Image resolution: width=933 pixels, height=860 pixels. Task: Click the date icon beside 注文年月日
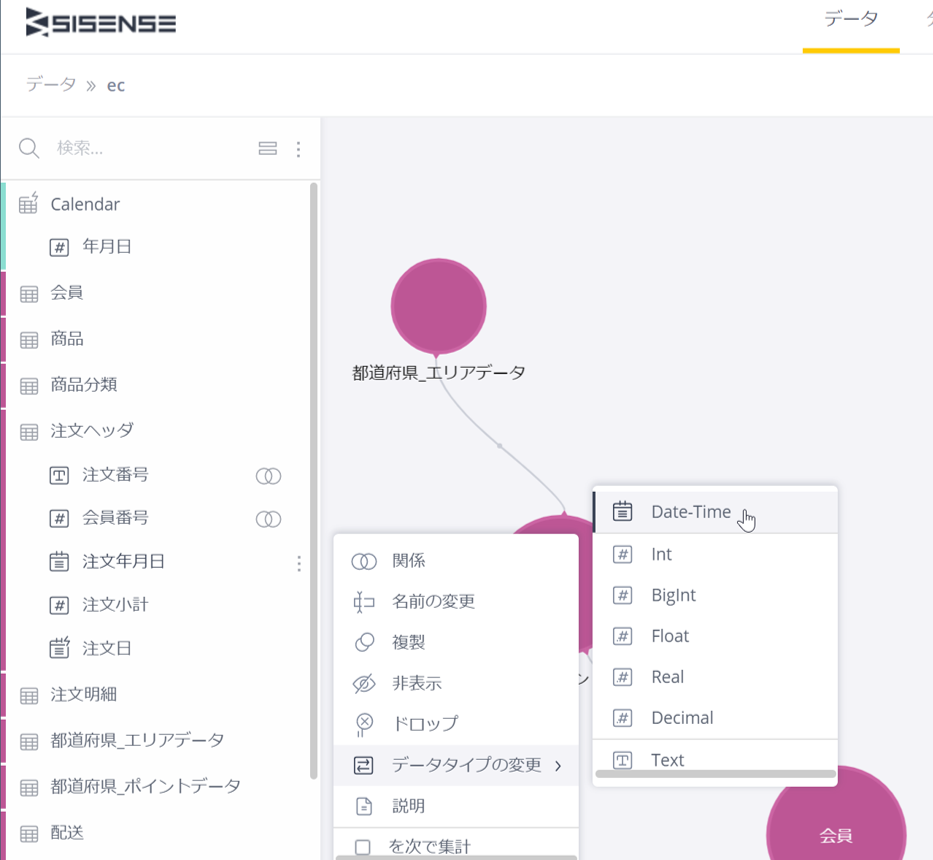[x=59, y=561]
